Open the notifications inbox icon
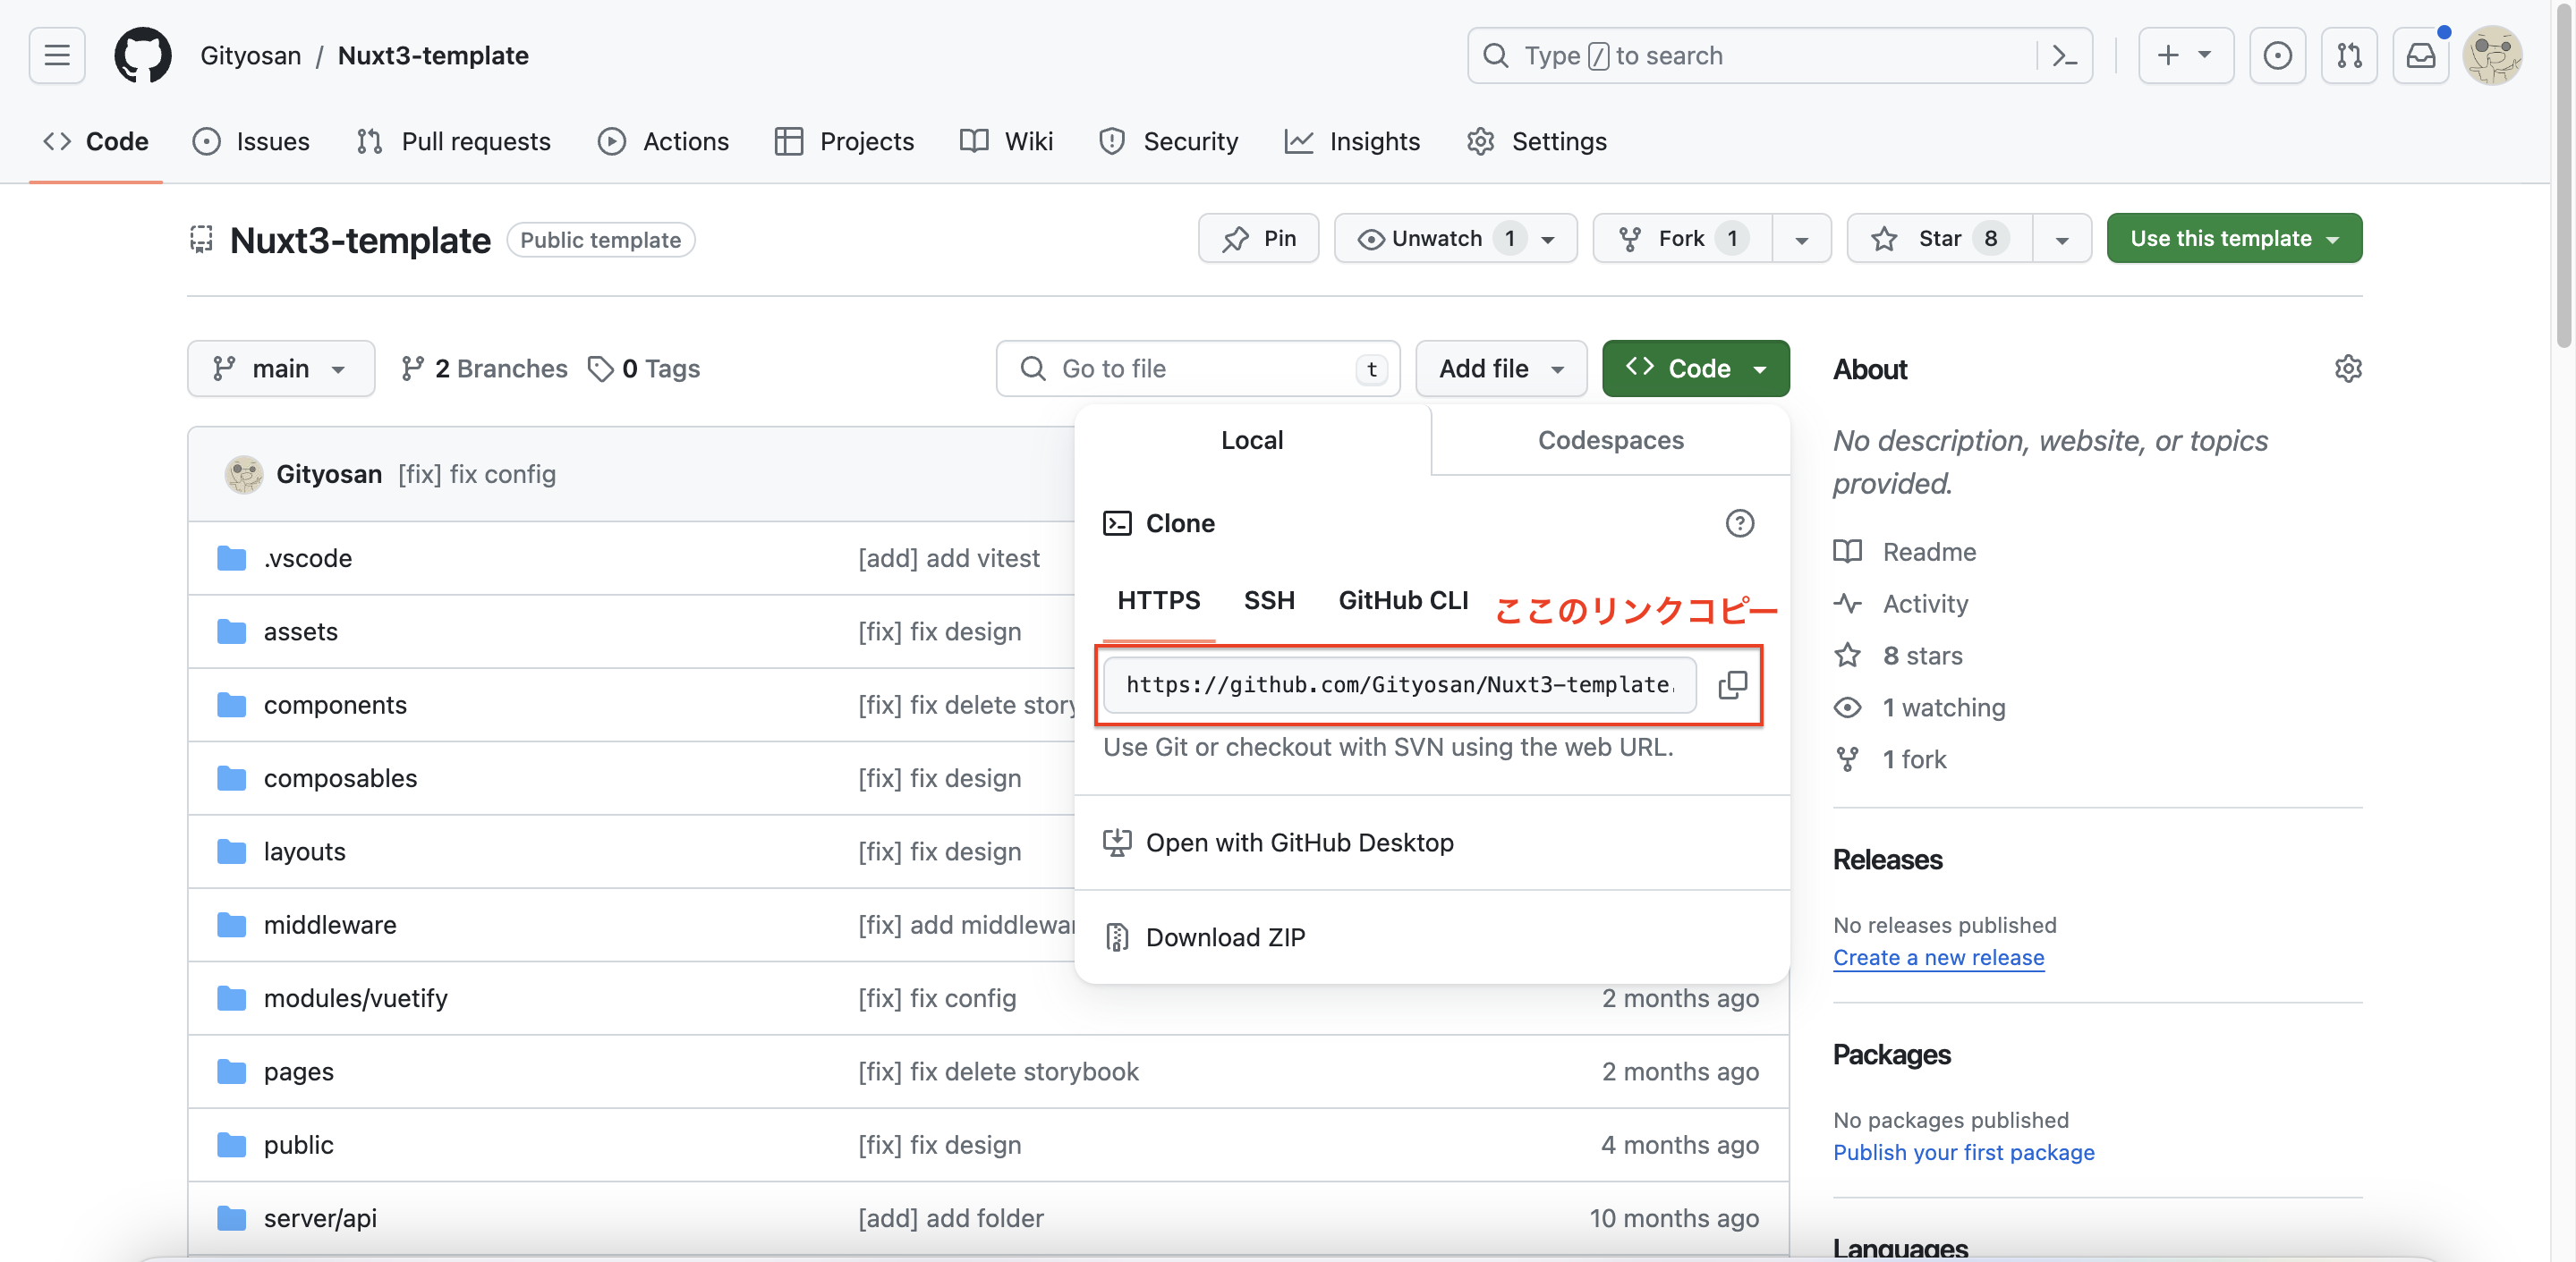Screen dimensions: 2576x1262 coord(2420,55)
